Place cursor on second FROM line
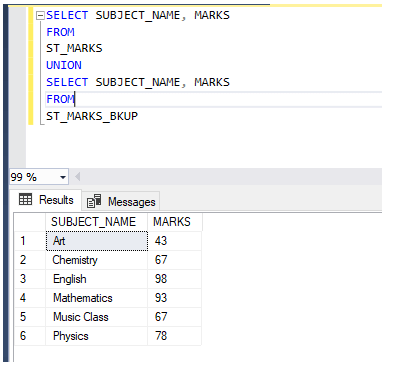The width and height of the screenshot is (394, 366). 213,99
